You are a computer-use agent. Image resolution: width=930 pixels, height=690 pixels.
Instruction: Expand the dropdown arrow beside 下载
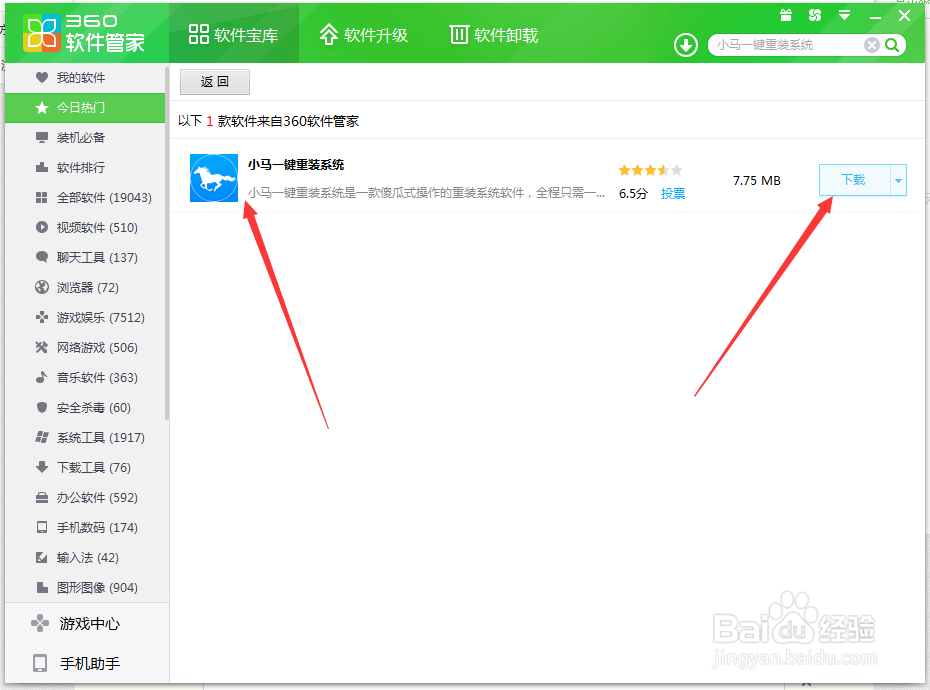tap(899, 180)
